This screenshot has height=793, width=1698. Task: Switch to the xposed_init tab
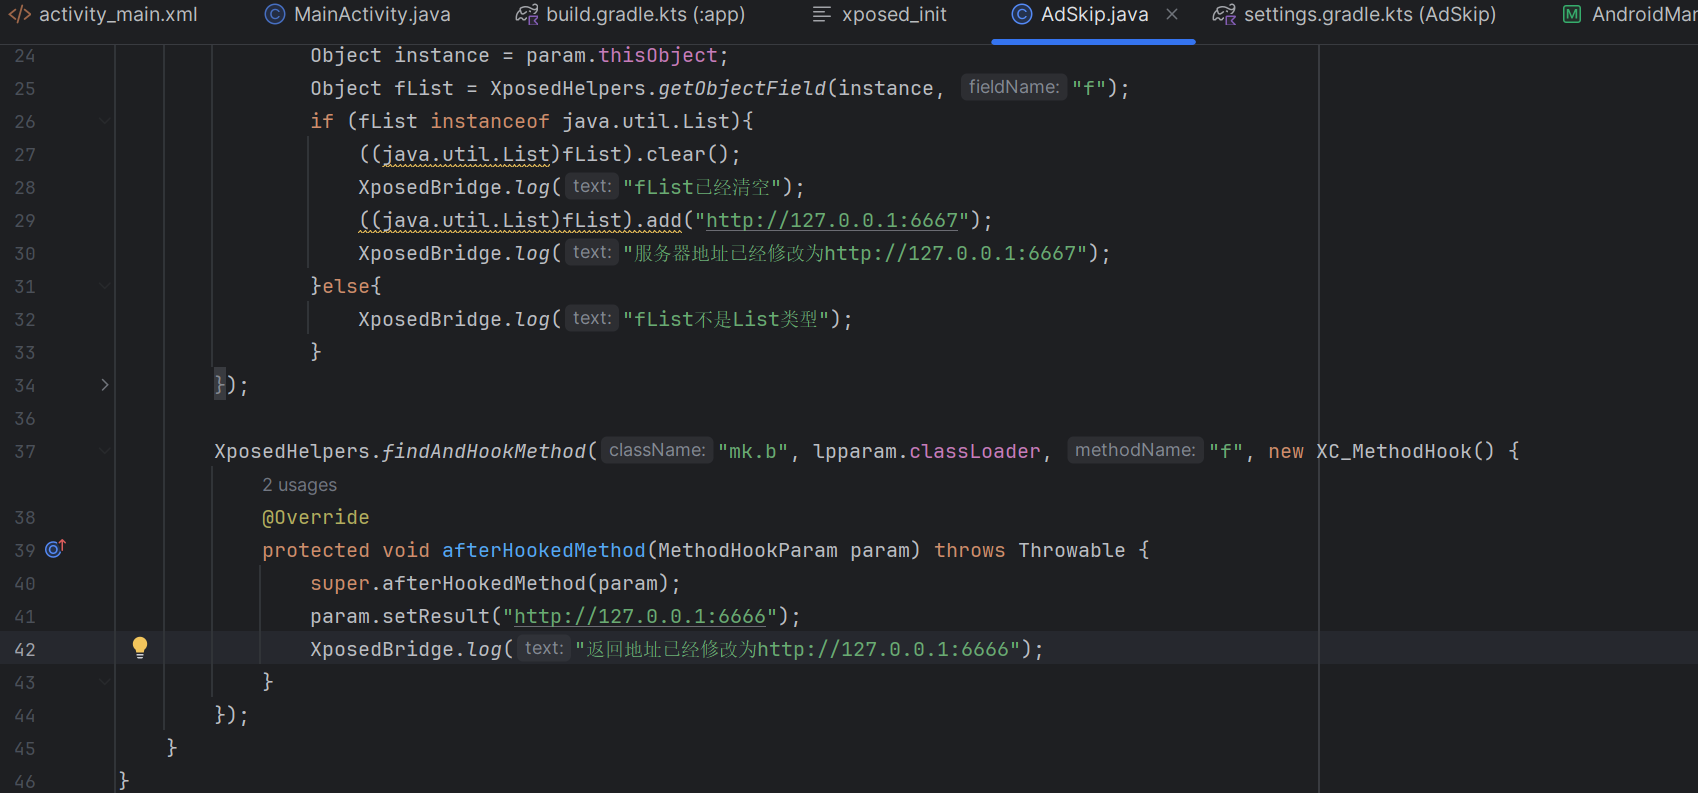pyautogui.click(x=879, y=15)
